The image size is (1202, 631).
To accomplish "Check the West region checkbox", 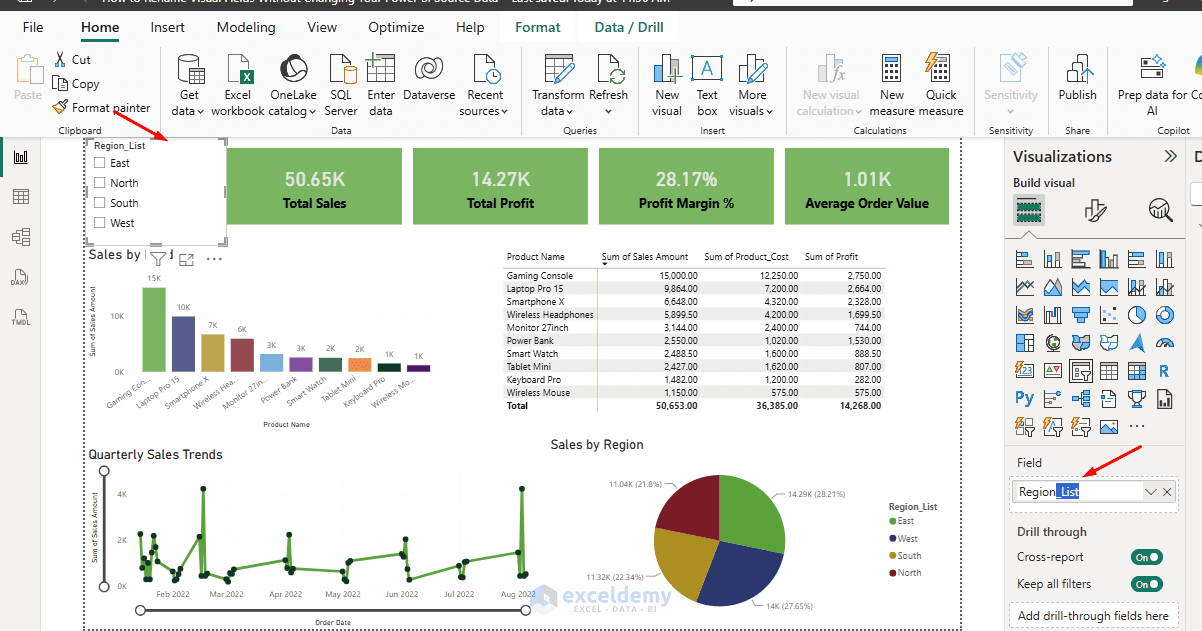I will click(x=100, y=223).
